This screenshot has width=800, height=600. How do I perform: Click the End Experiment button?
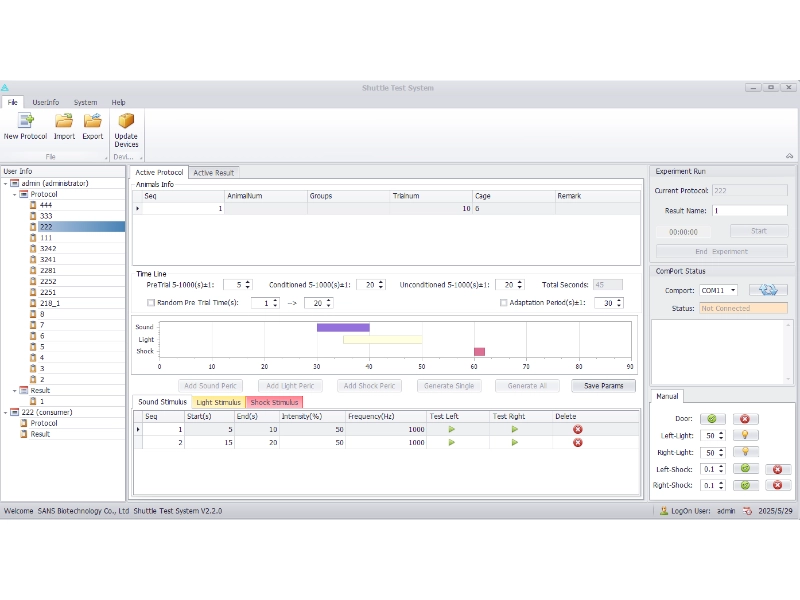click(x=721, y=251)
